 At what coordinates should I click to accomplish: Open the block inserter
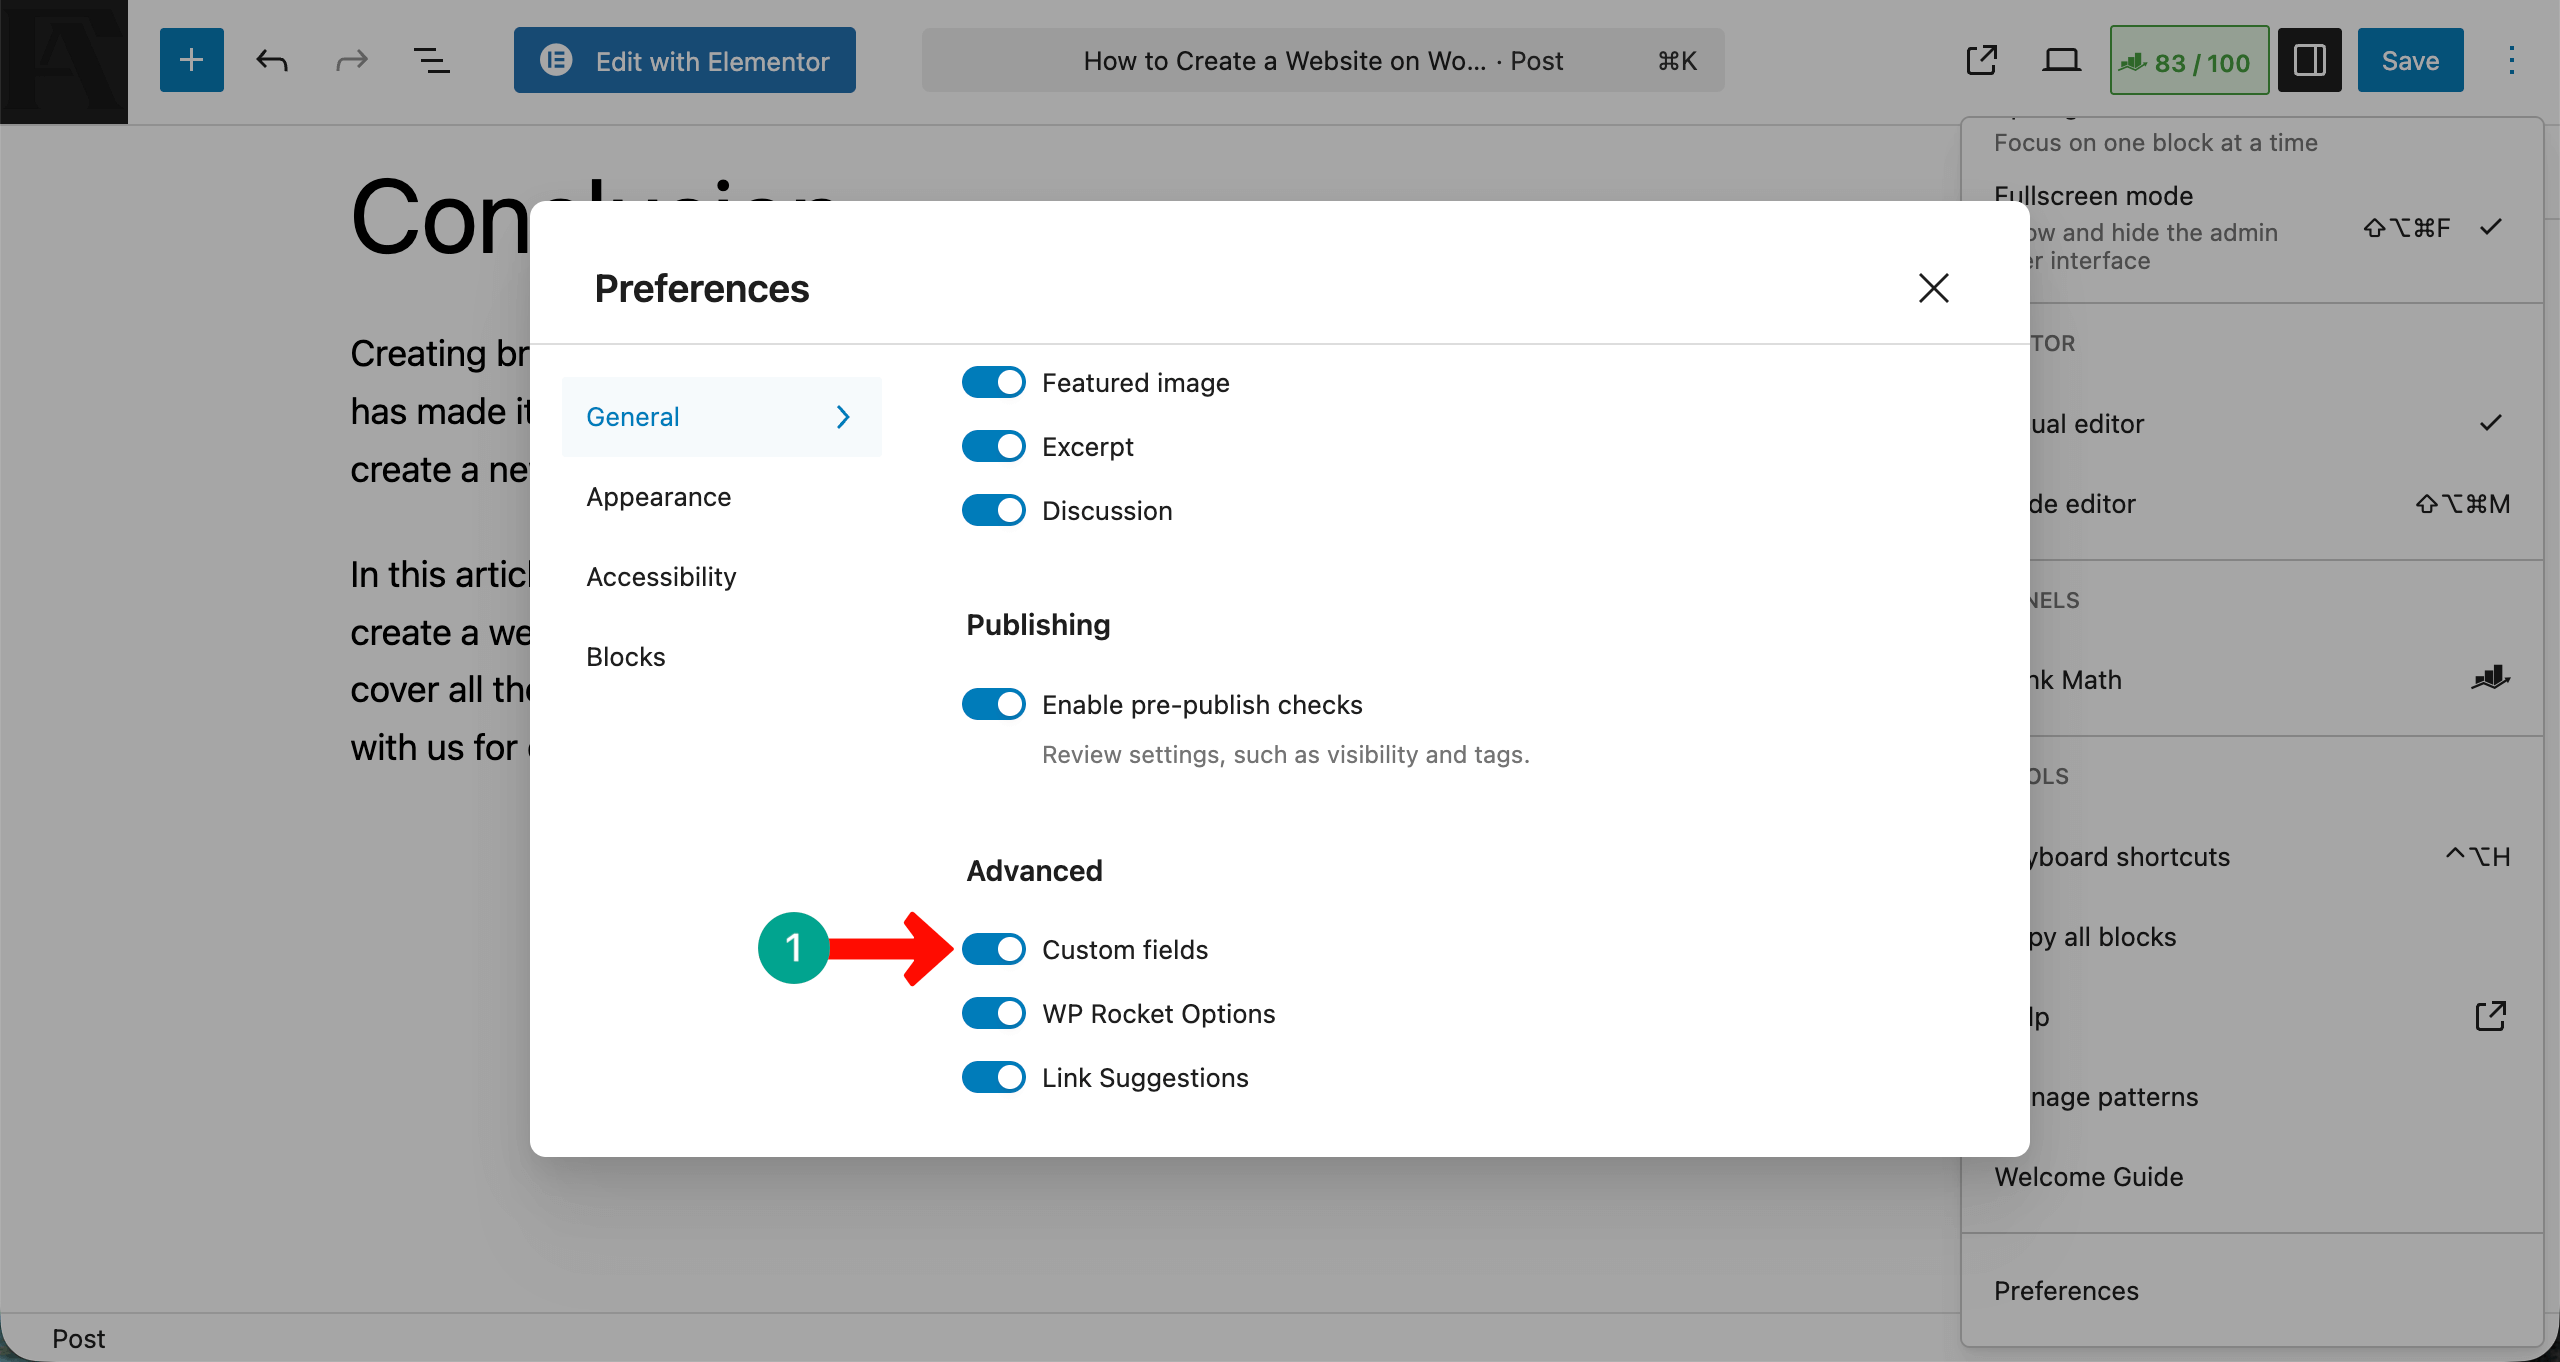point(191,60)
